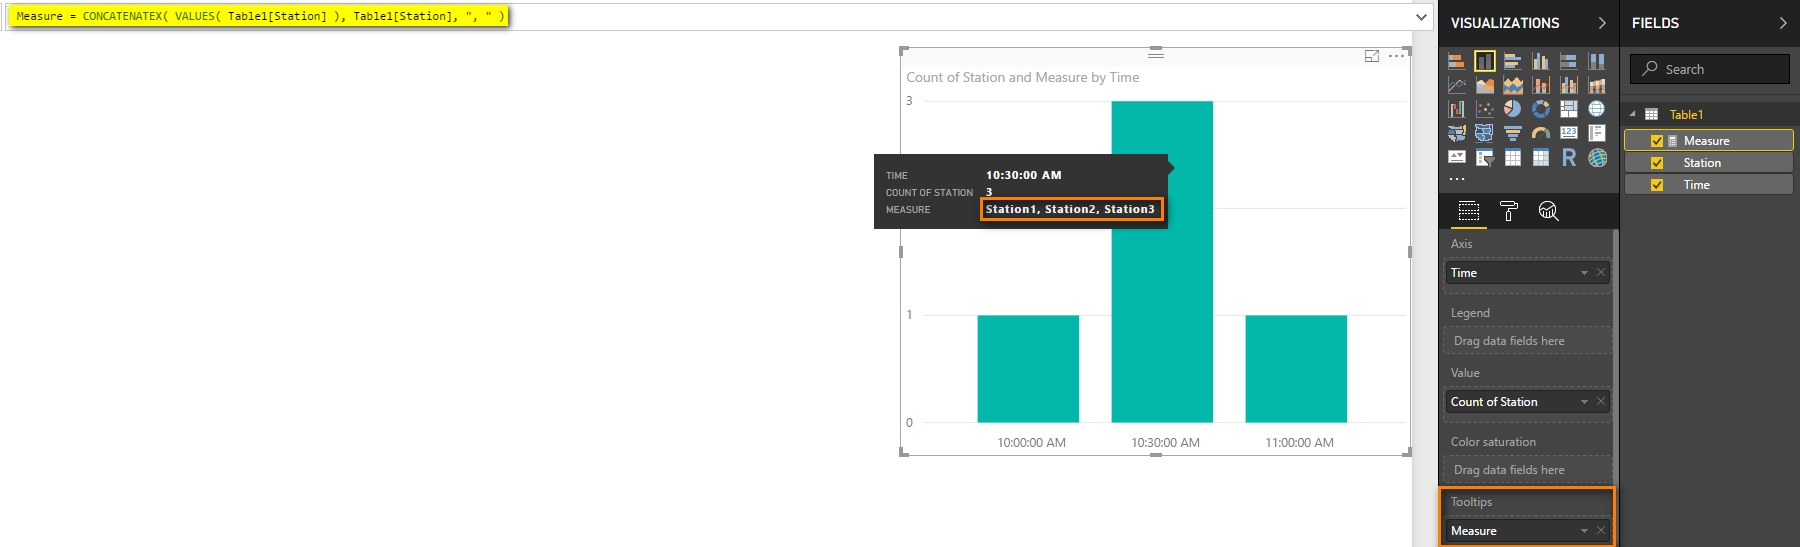Image resolution: width=1800 pixels, height=547 pixels.
Task: Choose the Line chart visual
Action: [1457, 85]
